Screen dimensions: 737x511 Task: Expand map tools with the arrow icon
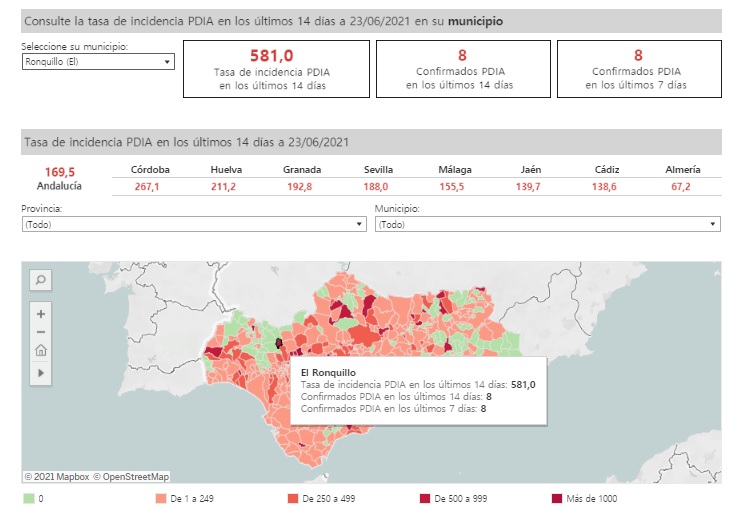41,372
